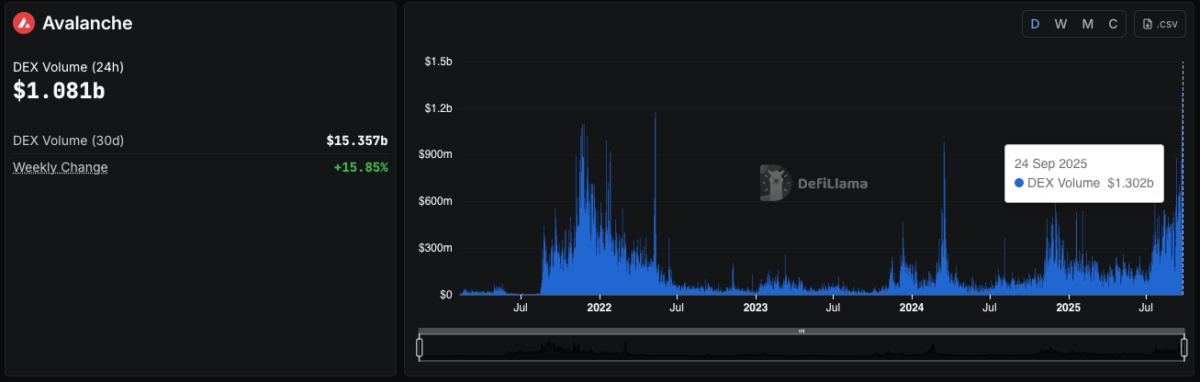Click the $1.302b tooltip value
1200x382 pixels.
[1130, 183]
